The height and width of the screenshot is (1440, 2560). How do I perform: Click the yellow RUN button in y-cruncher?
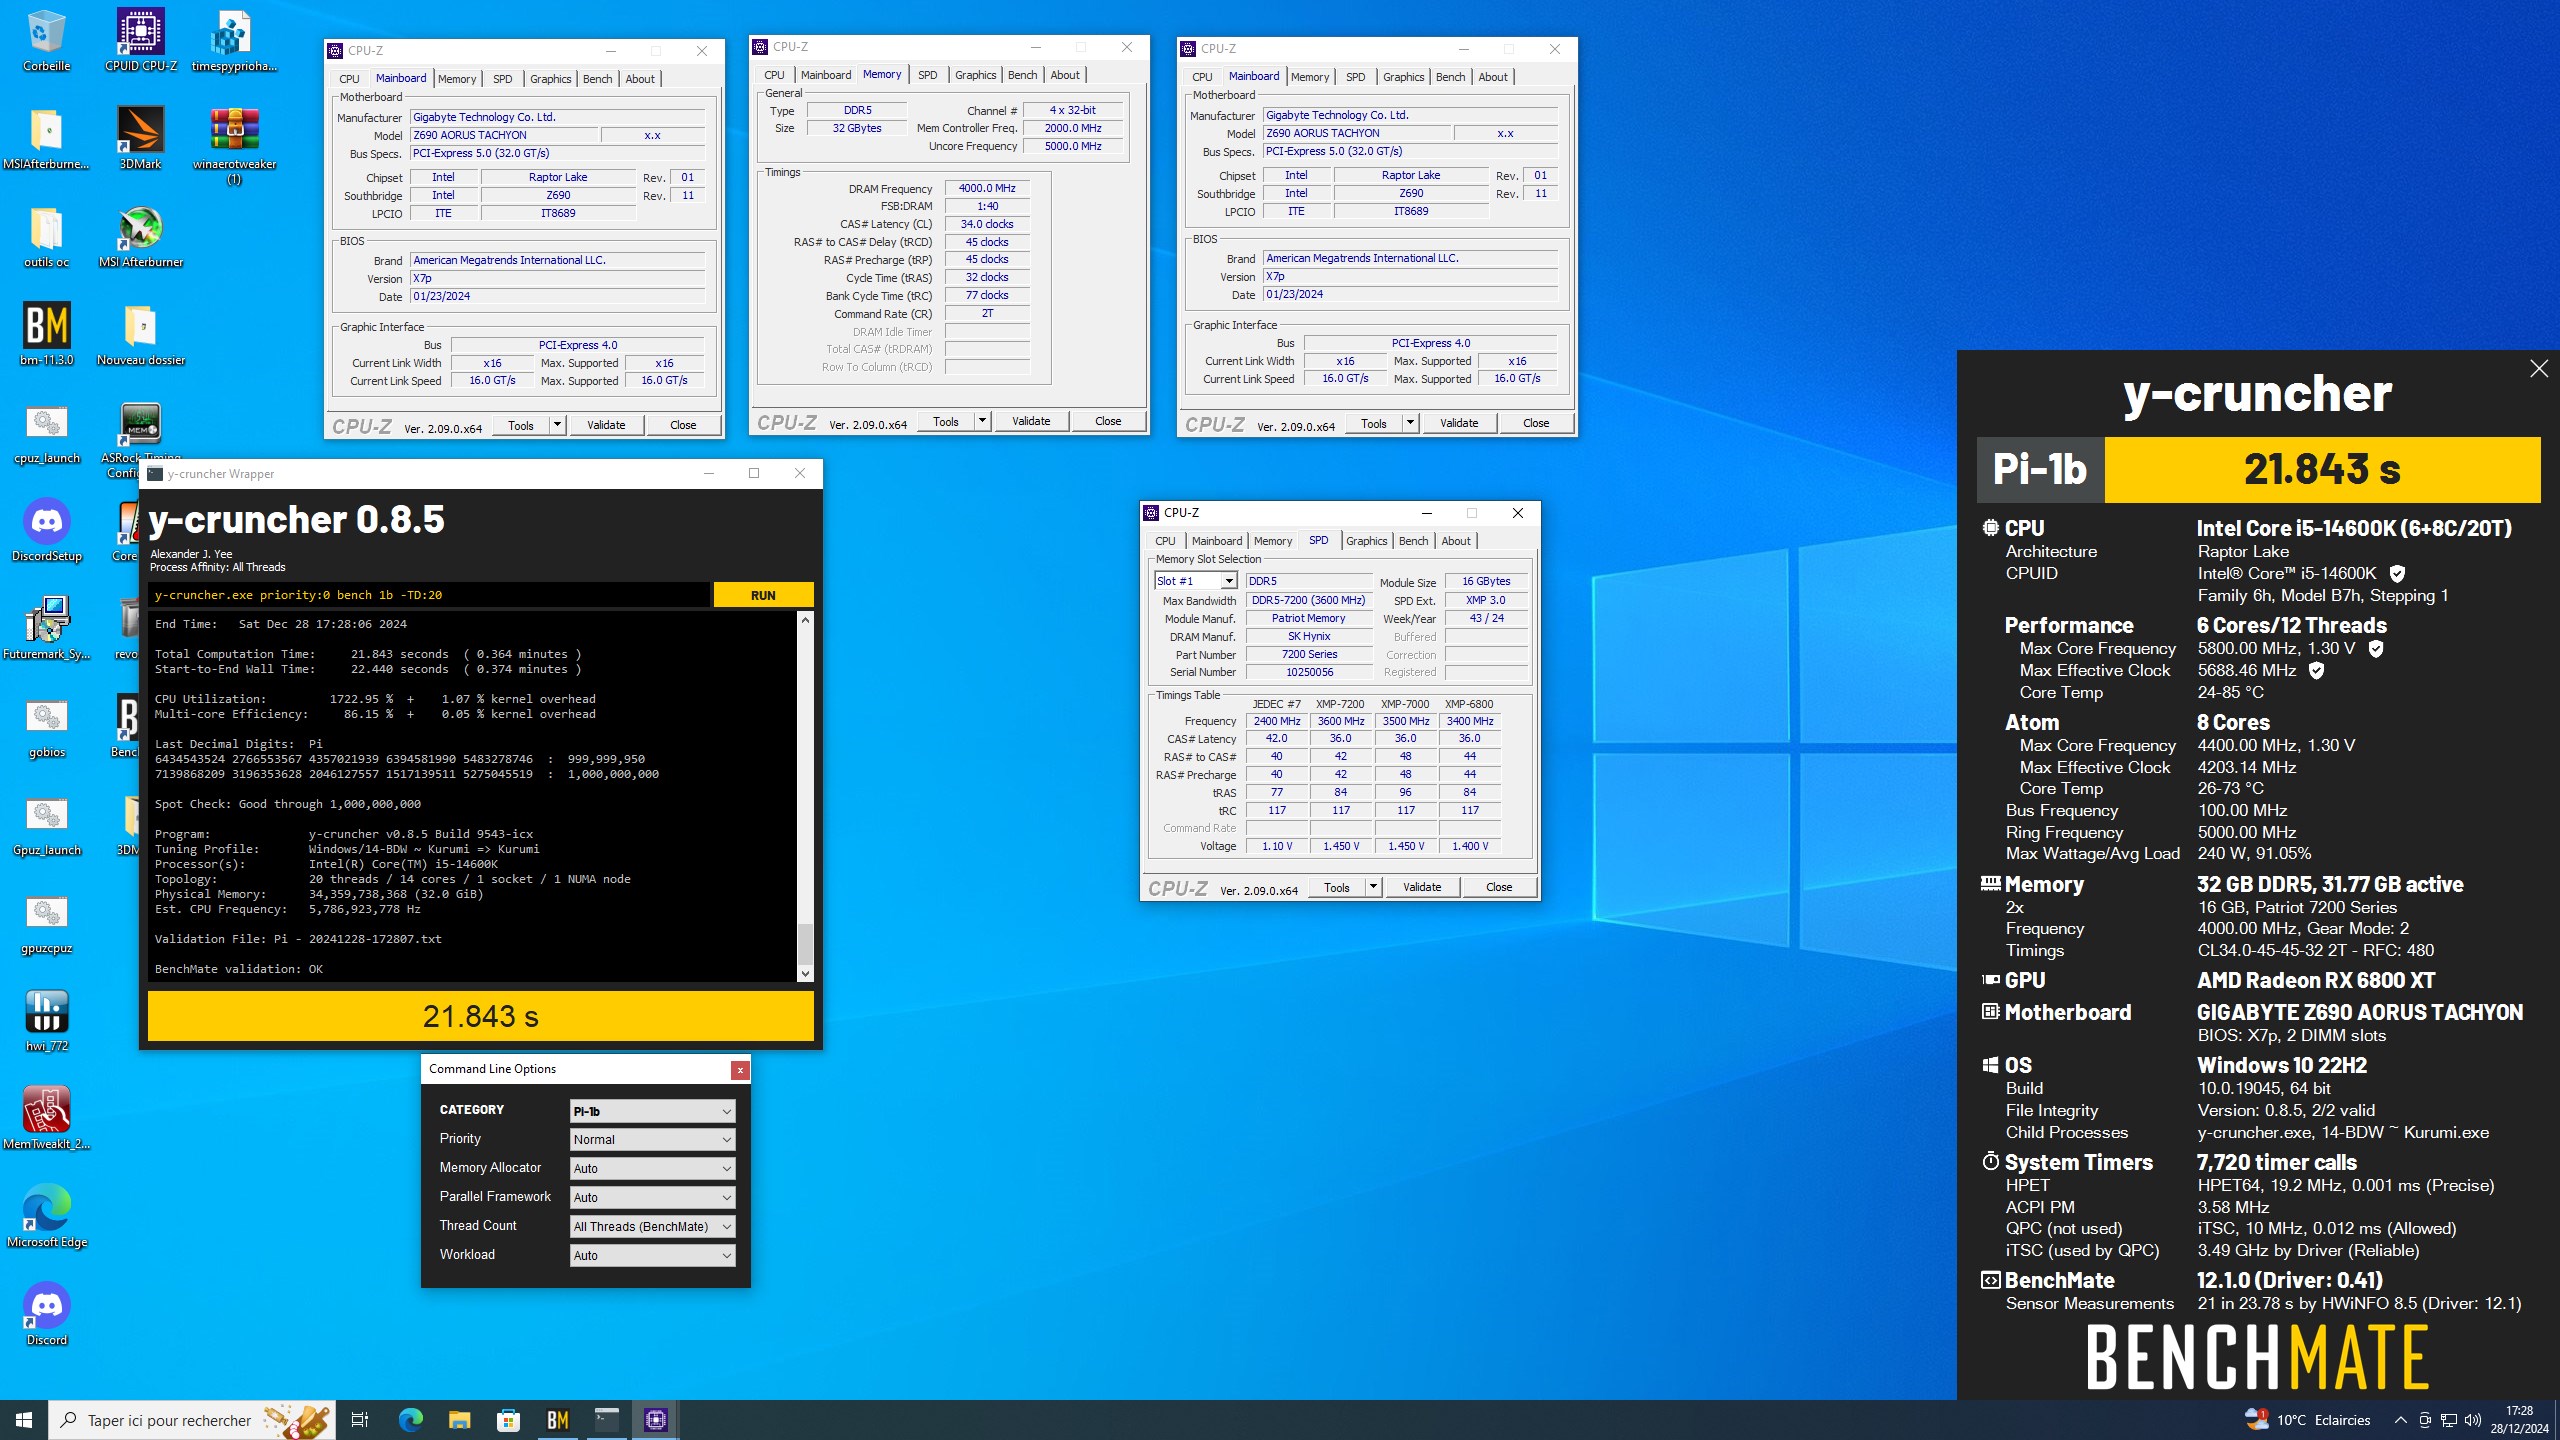click(x=763, y=595)
